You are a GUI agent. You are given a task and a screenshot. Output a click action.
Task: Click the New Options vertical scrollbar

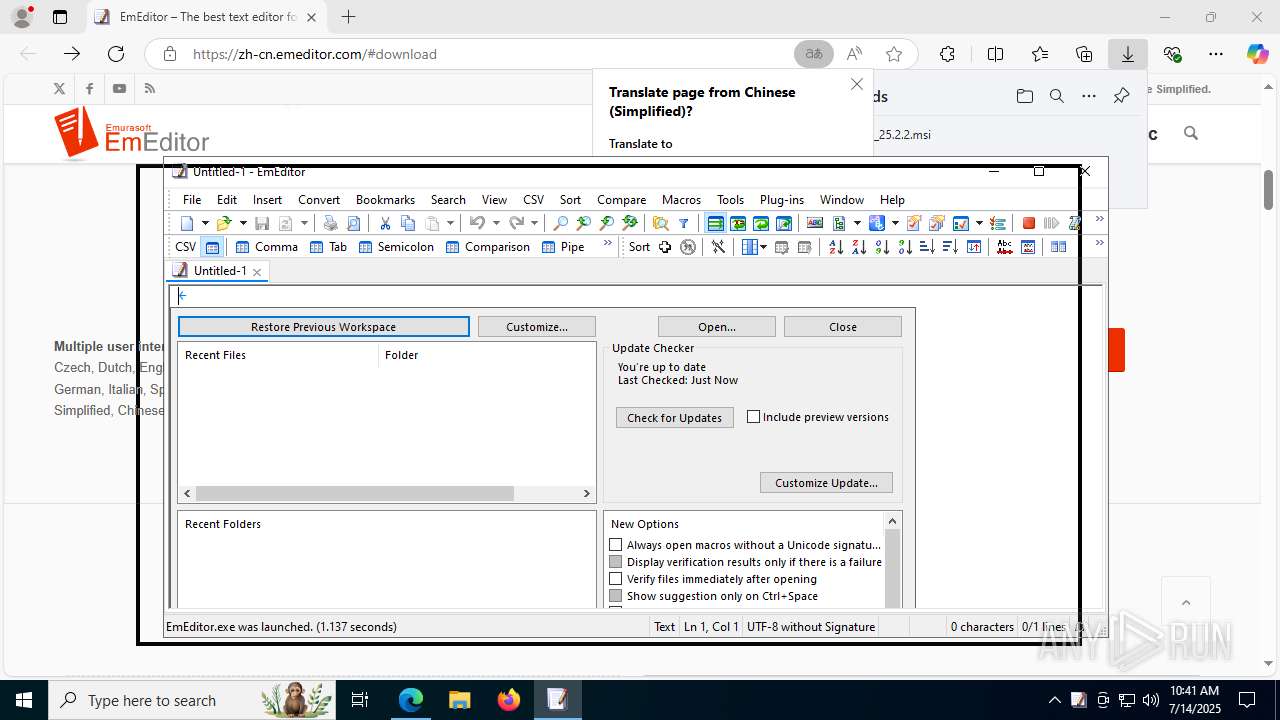[893, 560]
